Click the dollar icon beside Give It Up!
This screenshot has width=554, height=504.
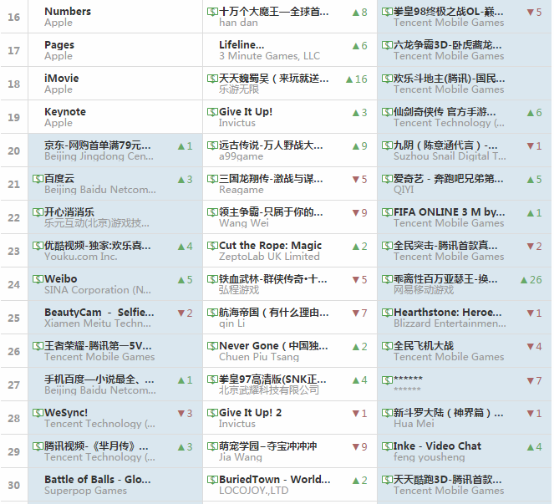(212, 112)
